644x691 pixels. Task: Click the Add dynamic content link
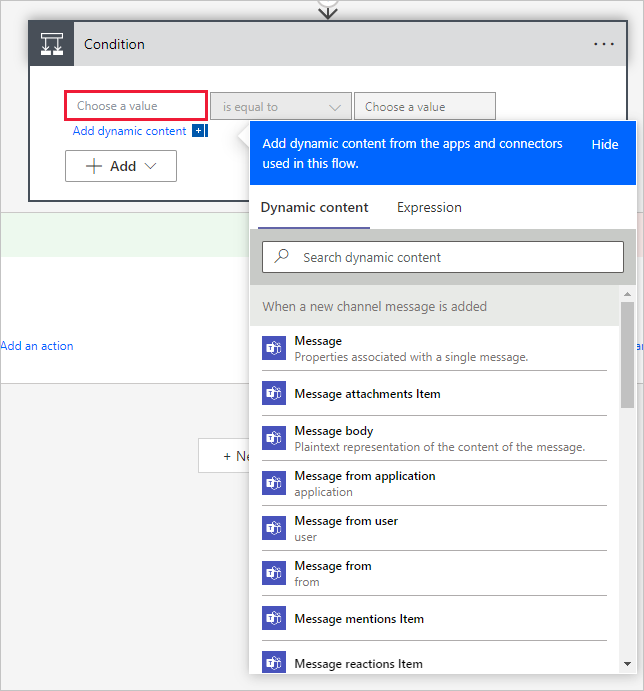(129, 131)
